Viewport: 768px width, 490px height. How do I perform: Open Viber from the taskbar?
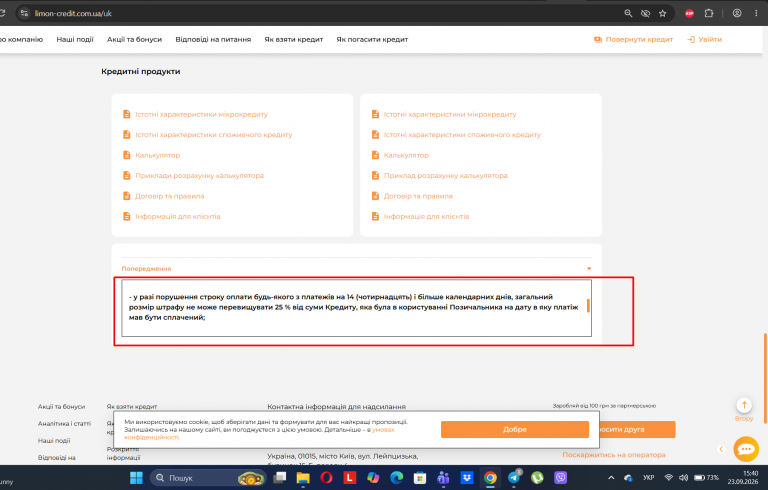(560, 478)
